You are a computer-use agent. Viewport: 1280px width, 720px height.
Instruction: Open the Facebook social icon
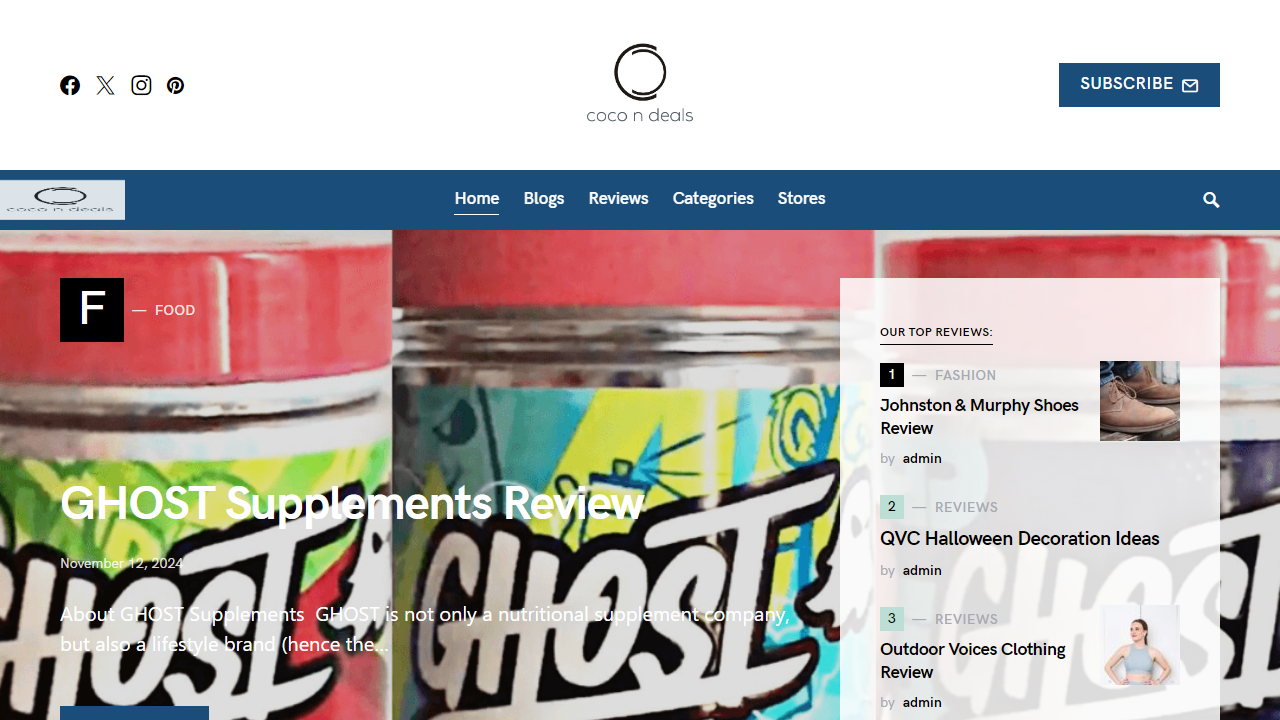70,85
